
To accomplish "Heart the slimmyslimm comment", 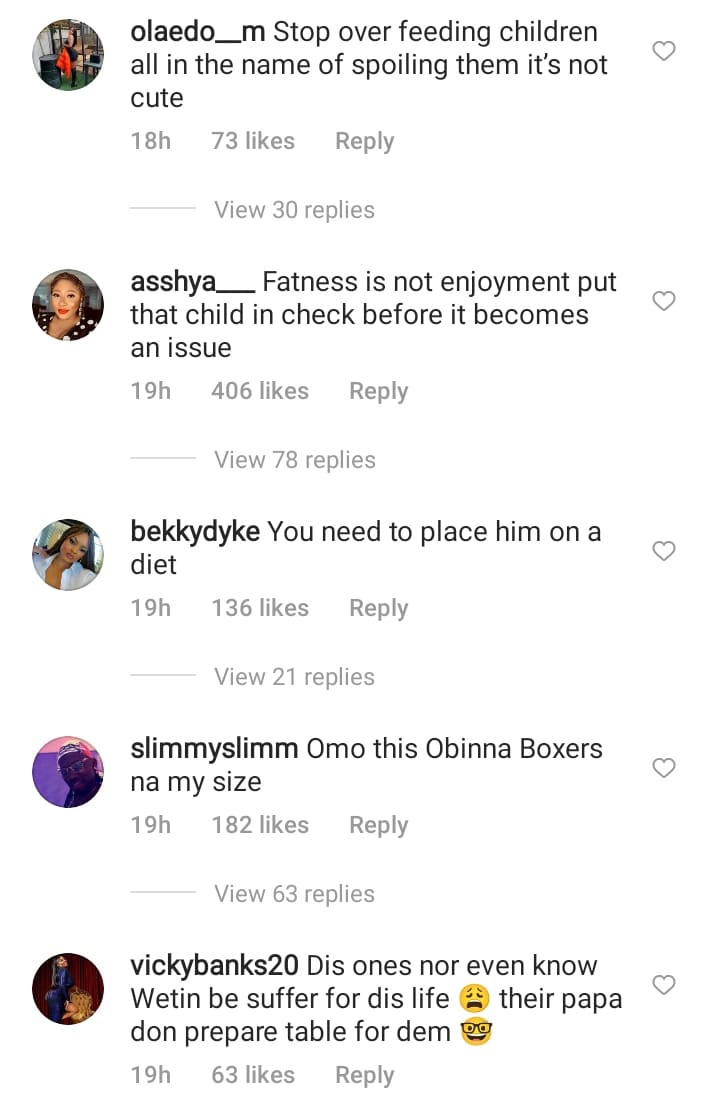I will (664, 768).
